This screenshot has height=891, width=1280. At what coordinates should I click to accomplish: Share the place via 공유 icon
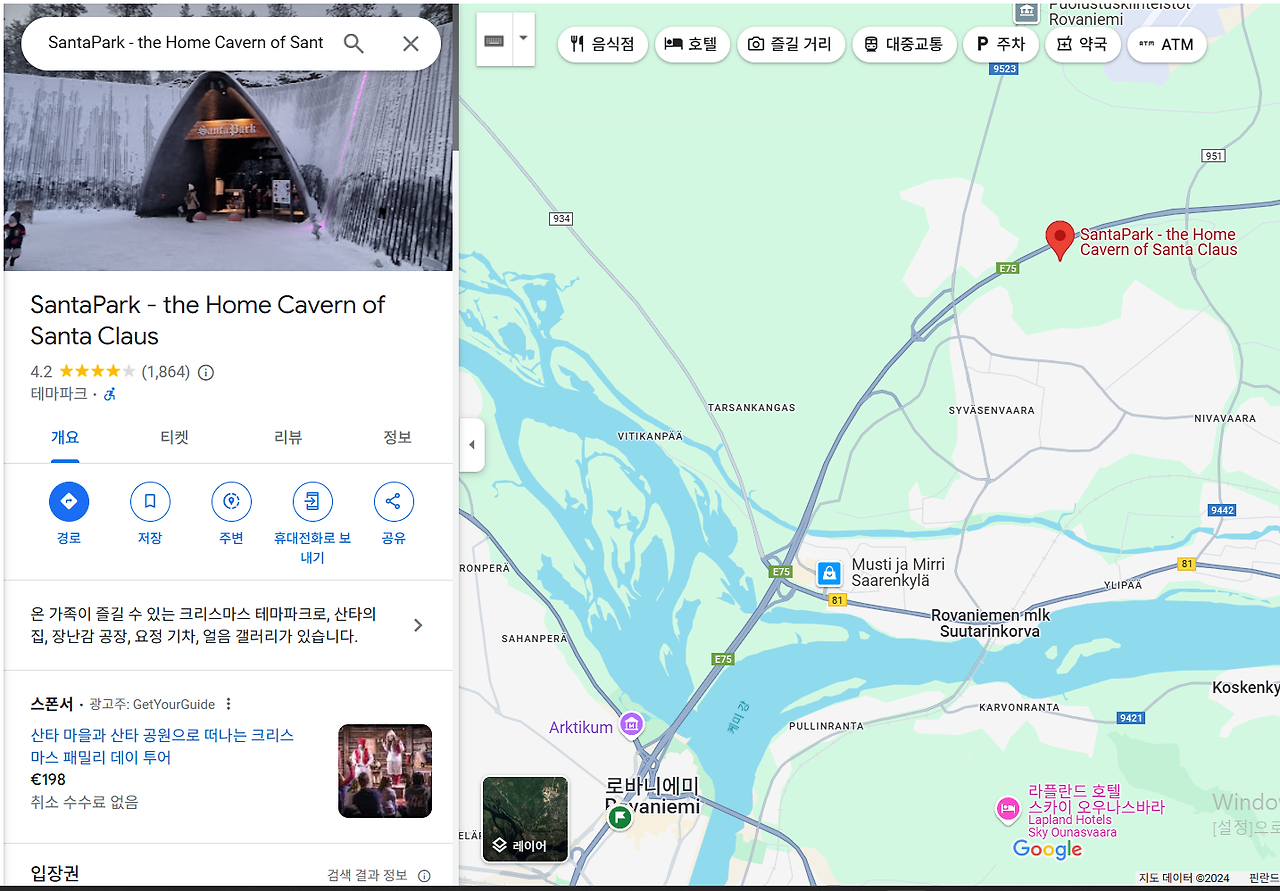coord(393,501)
